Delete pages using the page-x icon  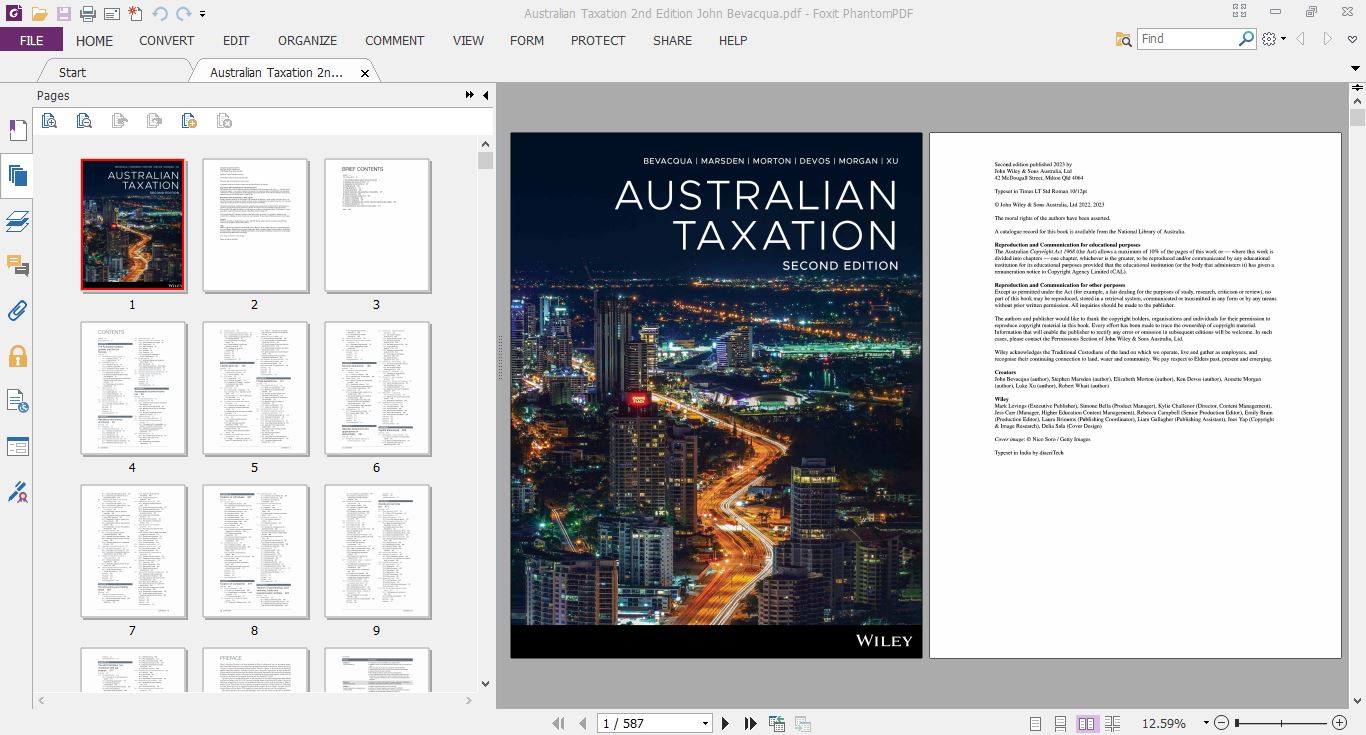tap(224, 121)
